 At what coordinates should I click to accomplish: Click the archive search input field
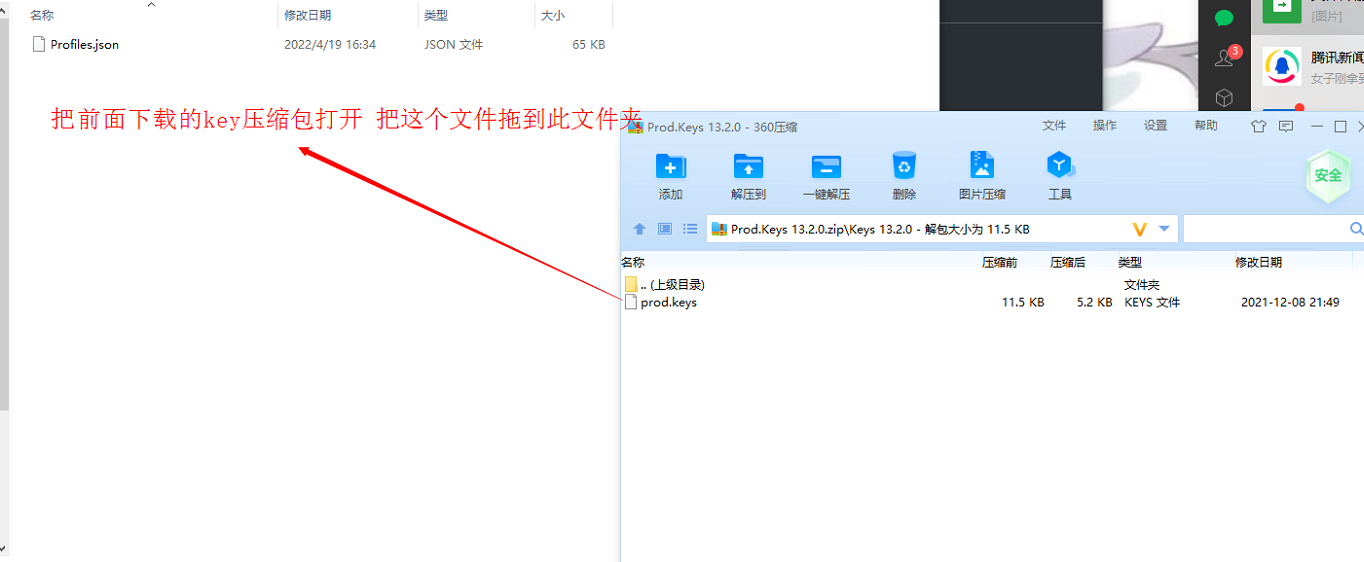point(1265,229)
